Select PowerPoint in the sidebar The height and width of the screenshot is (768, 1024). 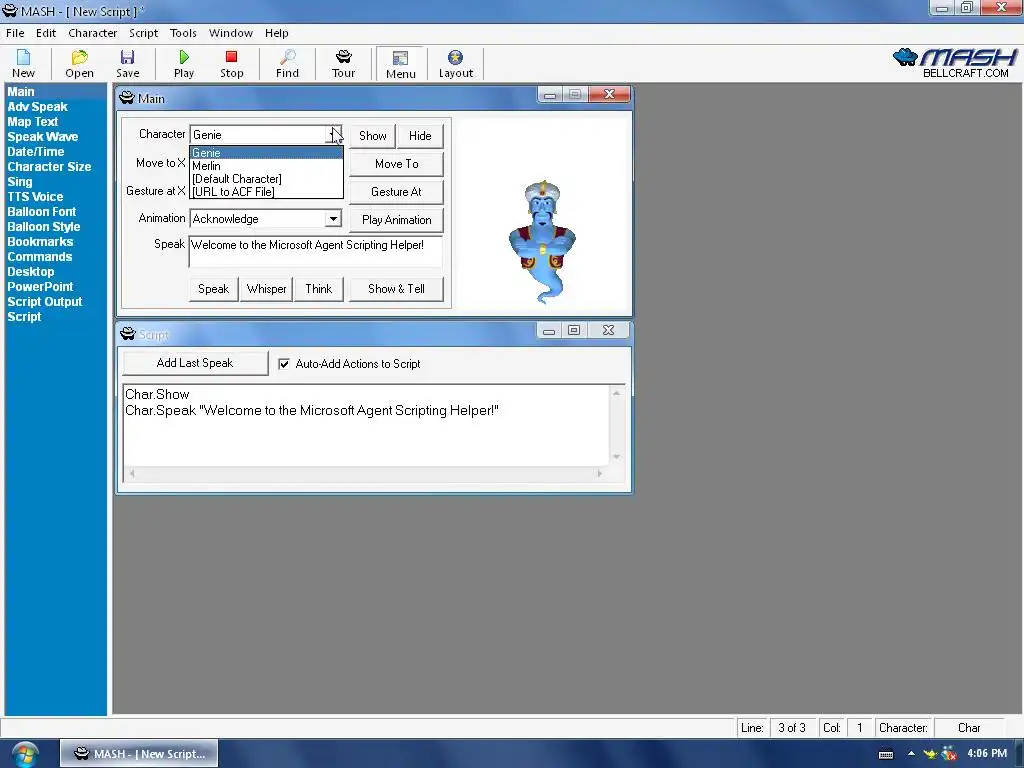point(40,287)
